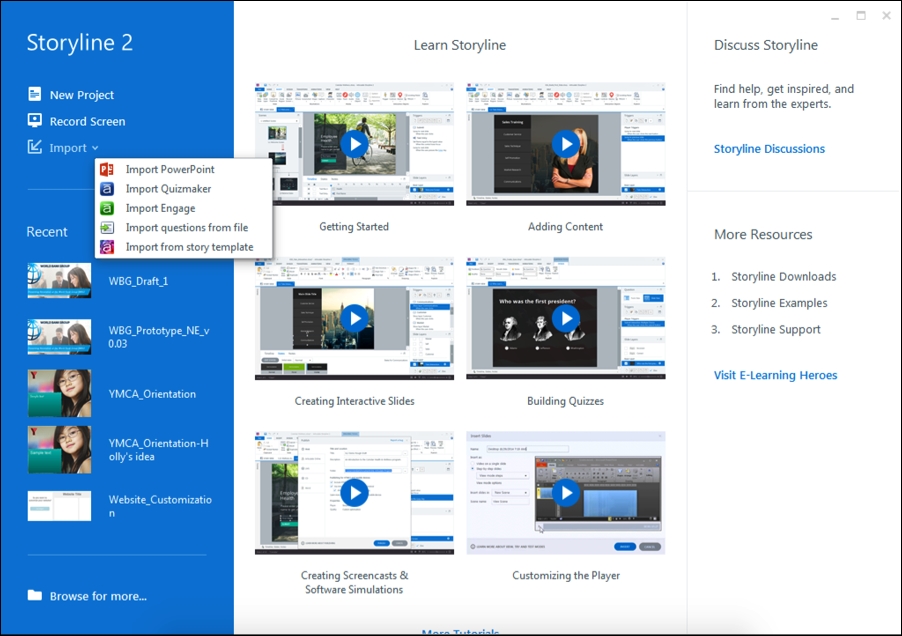902x636 pixels.
Task: Click the Creating Interactive Slides caption
Action: pos(354,401)
